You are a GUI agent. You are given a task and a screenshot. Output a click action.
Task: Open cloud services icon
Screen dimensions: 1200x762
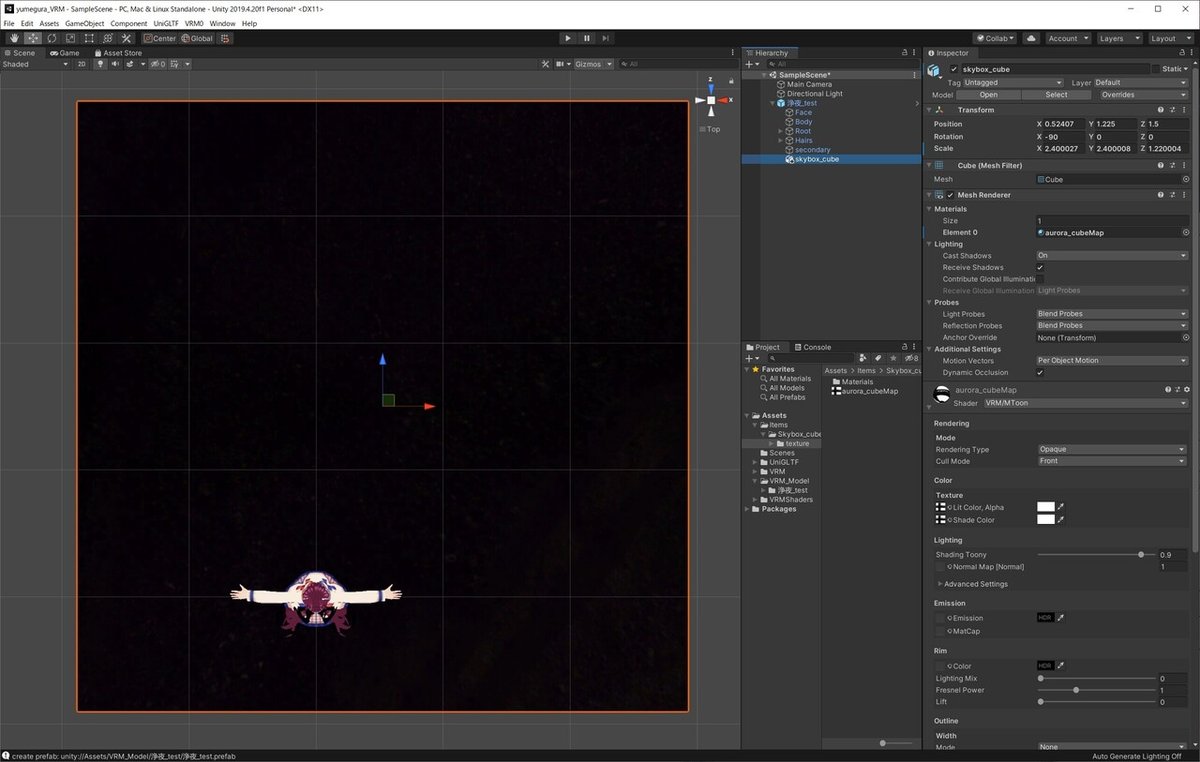tap(1030, 38)
